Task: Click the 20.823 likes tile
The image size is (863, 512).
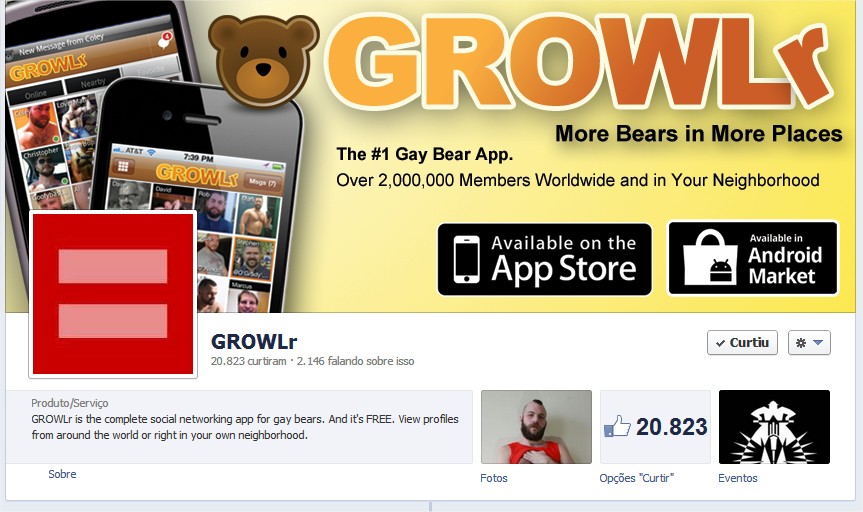Action: [655, 427]
